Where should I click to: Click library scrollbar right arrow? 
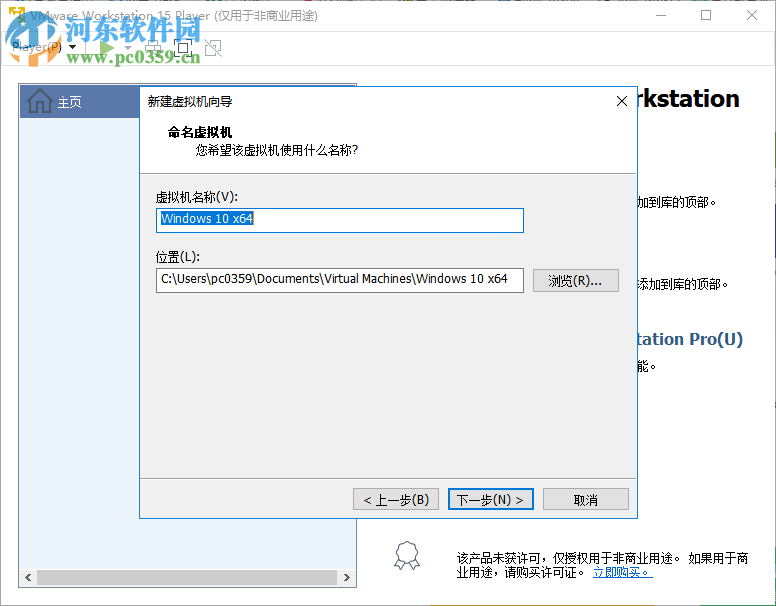click(346, 577)
